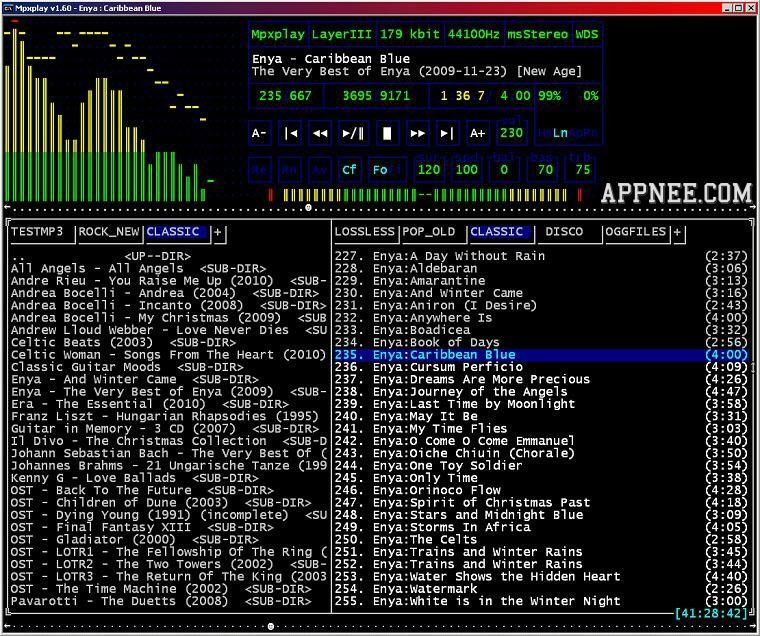
Task: Adjust the surround value 120
Action: click(x=429, y=170)
